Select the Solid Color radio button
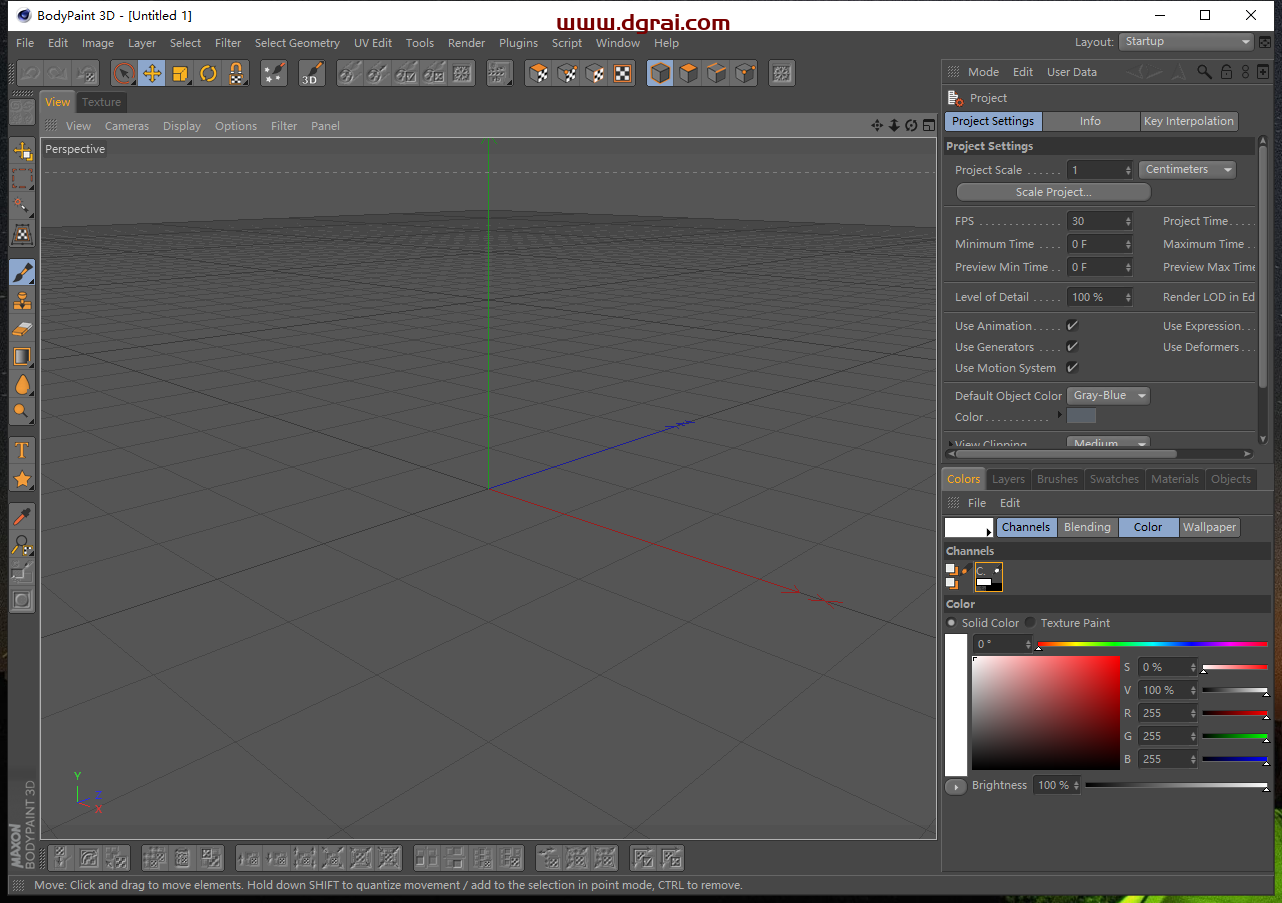The width and height of the screenshot is (1282, 903). pyautogui.click(x=951, y=623)
